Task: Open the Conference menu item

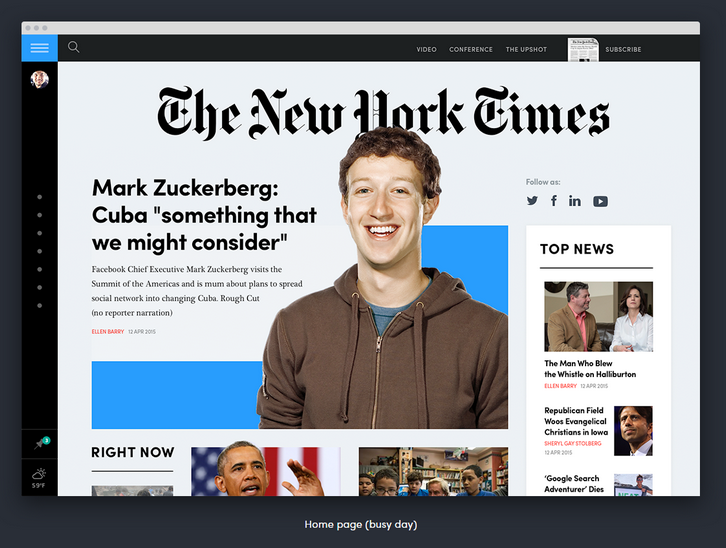Action: coord(471,50)
